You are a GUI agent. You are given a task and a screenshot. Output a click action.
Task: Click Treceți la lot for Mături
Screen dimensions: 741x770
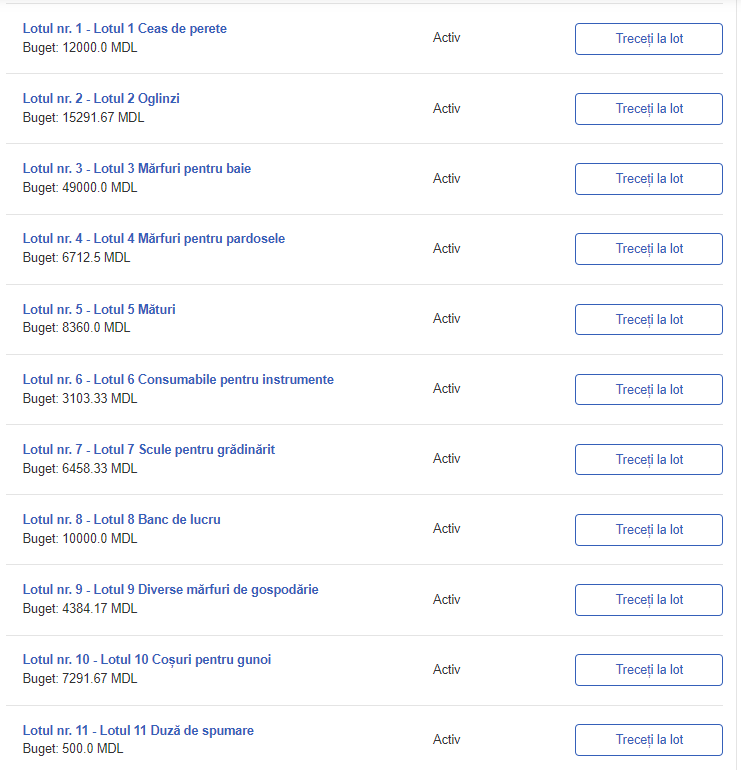pos(649,320)
